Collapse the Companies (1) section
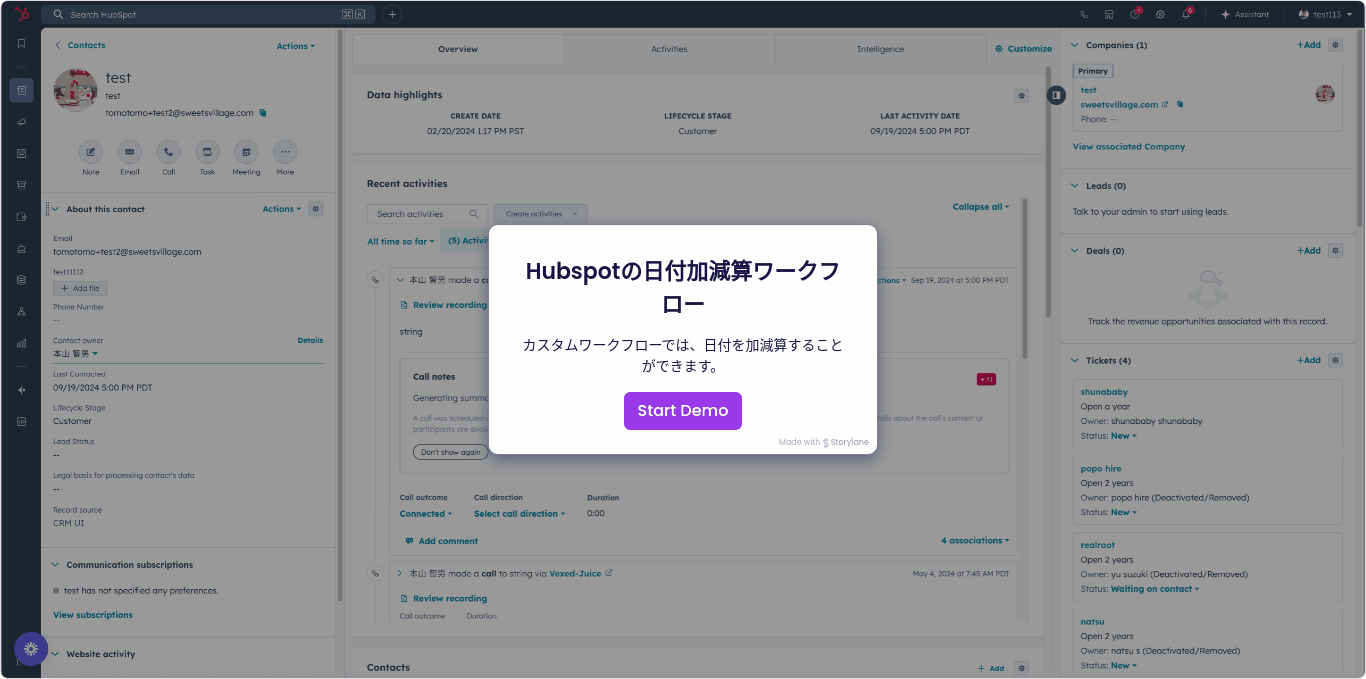Image resolution: width=1366 pixels, height=679 pixels. 1076,45
